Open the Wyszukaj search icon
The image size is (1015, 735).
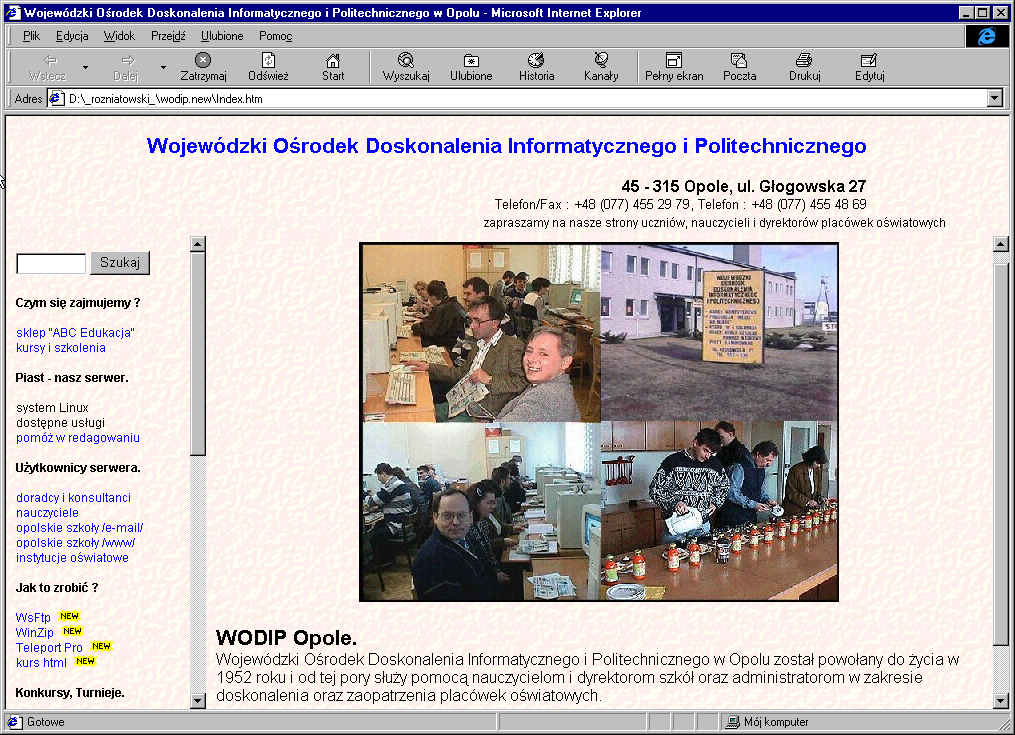point(405,61)
